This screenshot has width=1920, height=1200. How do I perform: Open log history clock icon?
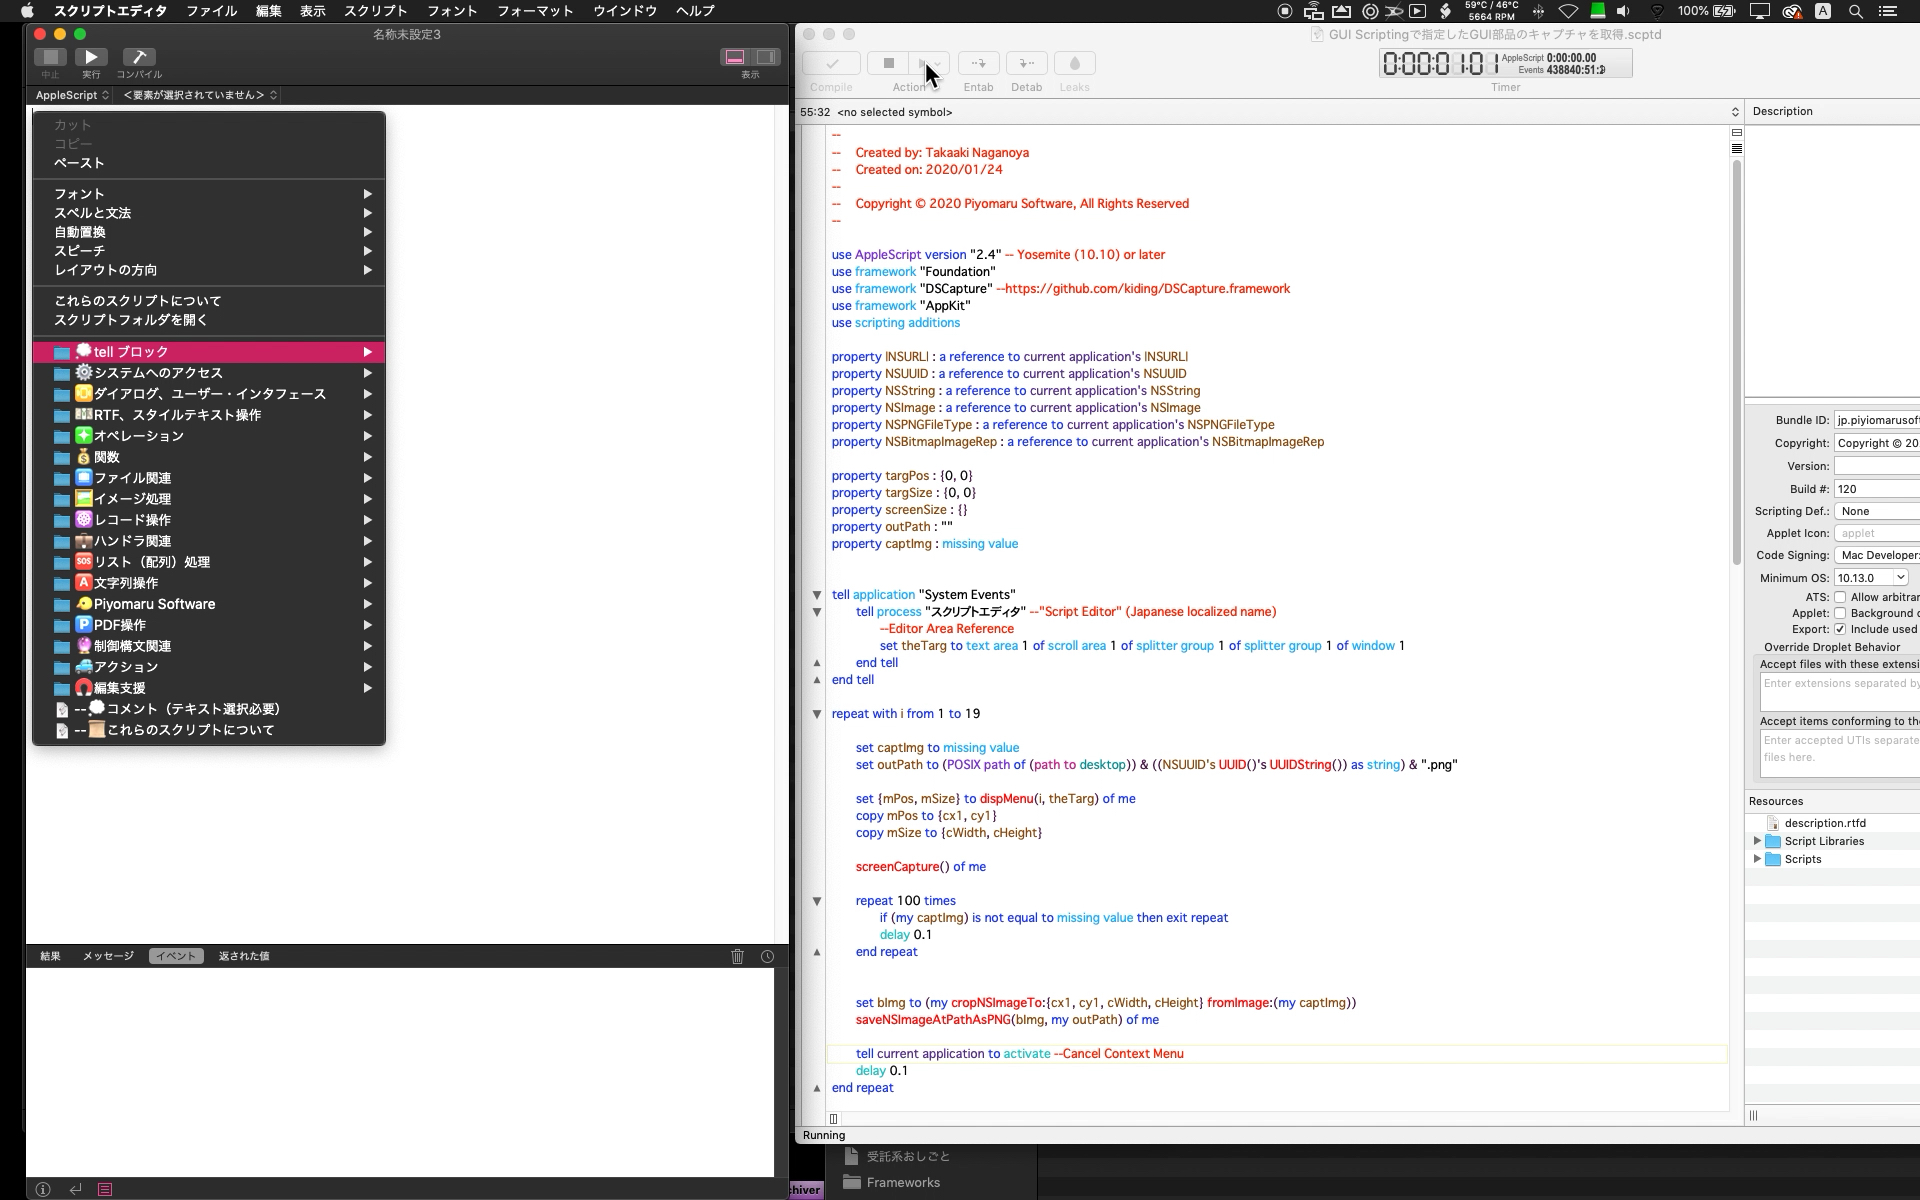(x=767, y=956)
